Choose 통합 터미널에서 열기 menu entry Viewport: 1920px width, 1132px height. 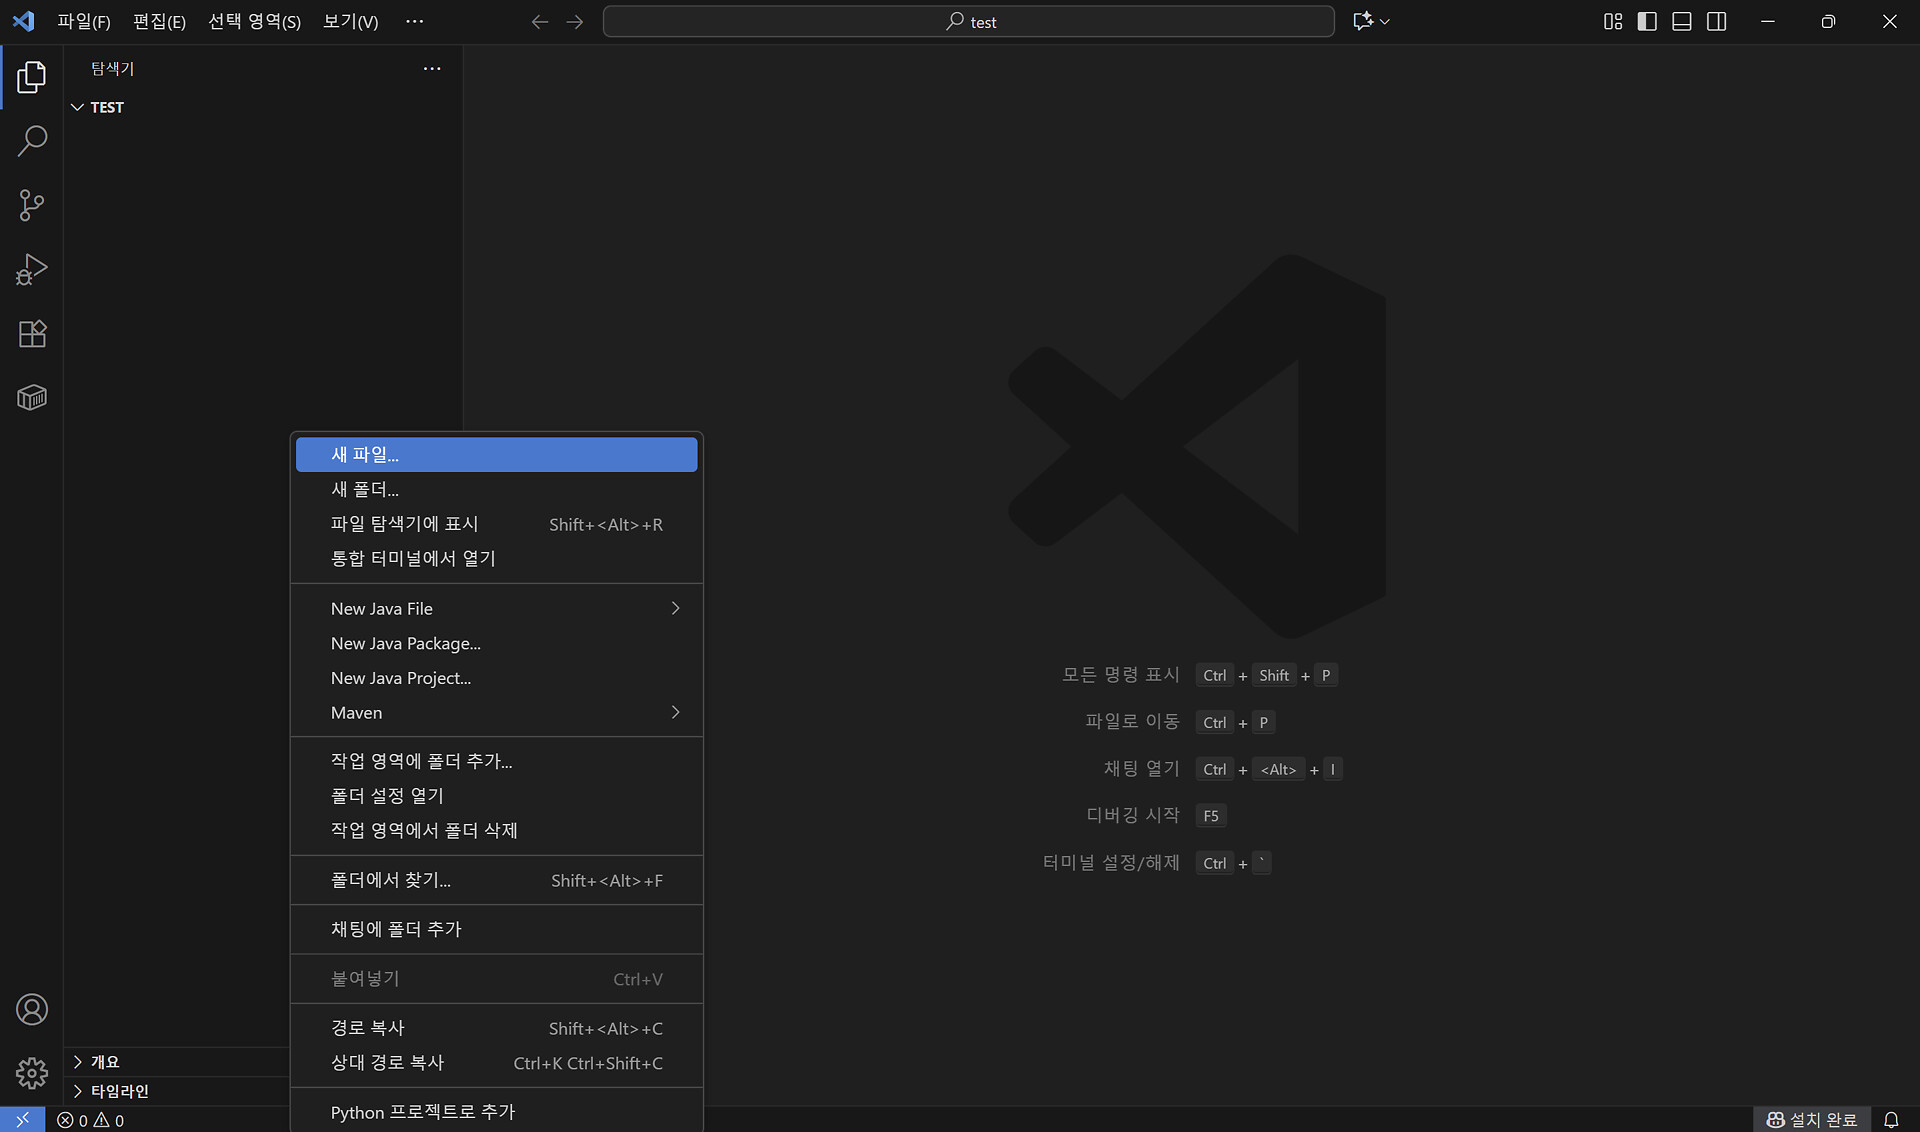click(413, 558)
